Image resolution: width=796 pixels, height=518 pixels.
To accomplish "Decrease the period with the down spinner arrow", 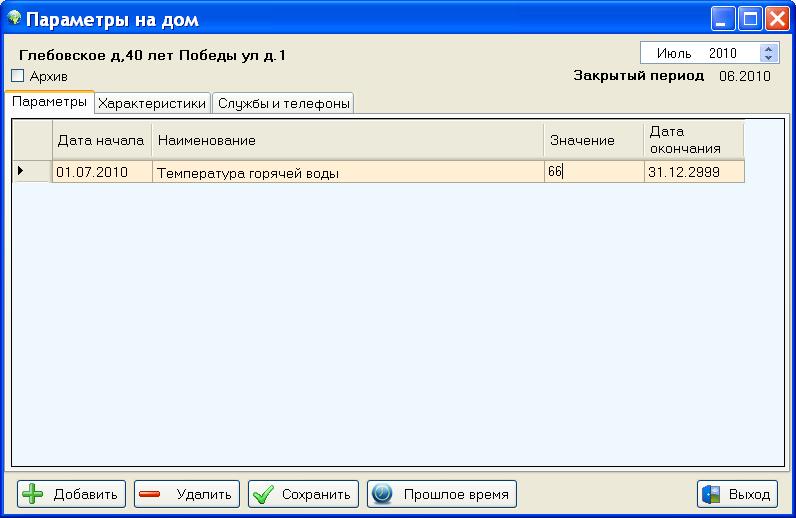I will click(769, 57).
